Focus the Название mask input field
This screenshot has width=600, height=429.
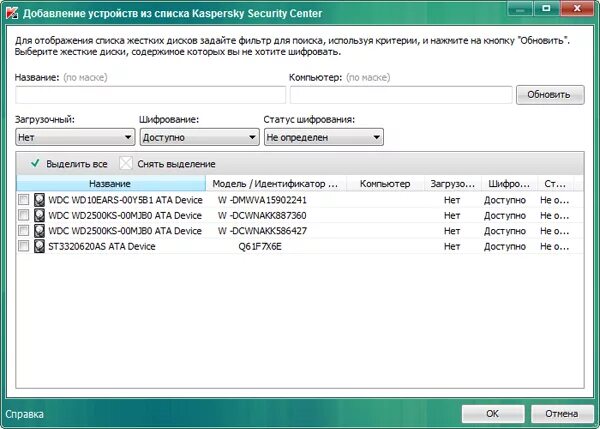tap(150, 95)
